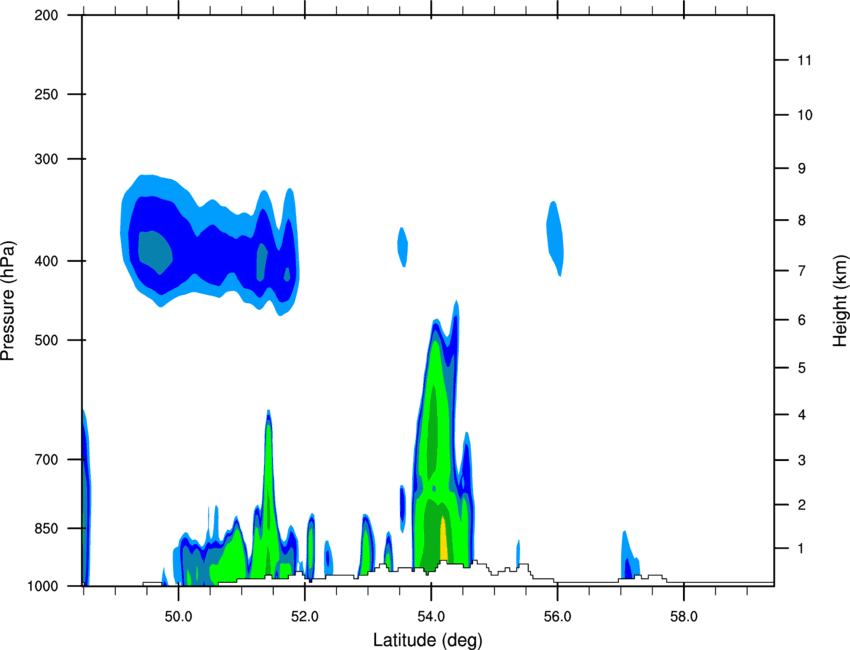Click the 58.0 latitude tick label
850x650 pixels.
(684, 616)
